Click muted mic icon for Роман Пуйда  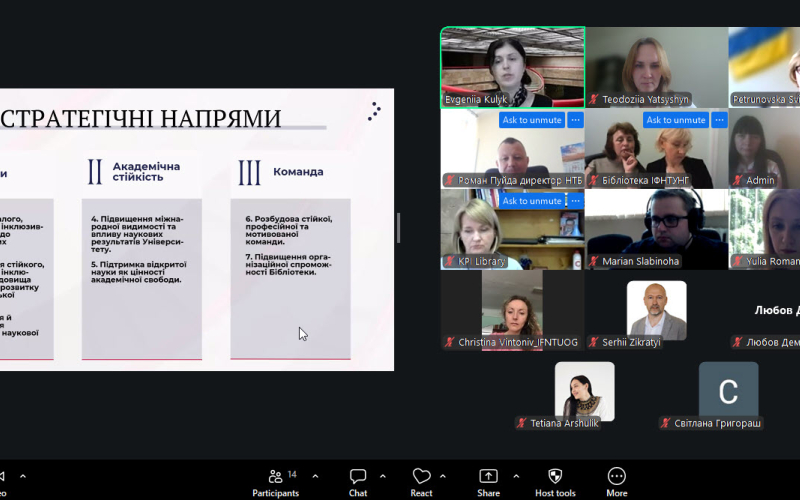click(449, 180)
